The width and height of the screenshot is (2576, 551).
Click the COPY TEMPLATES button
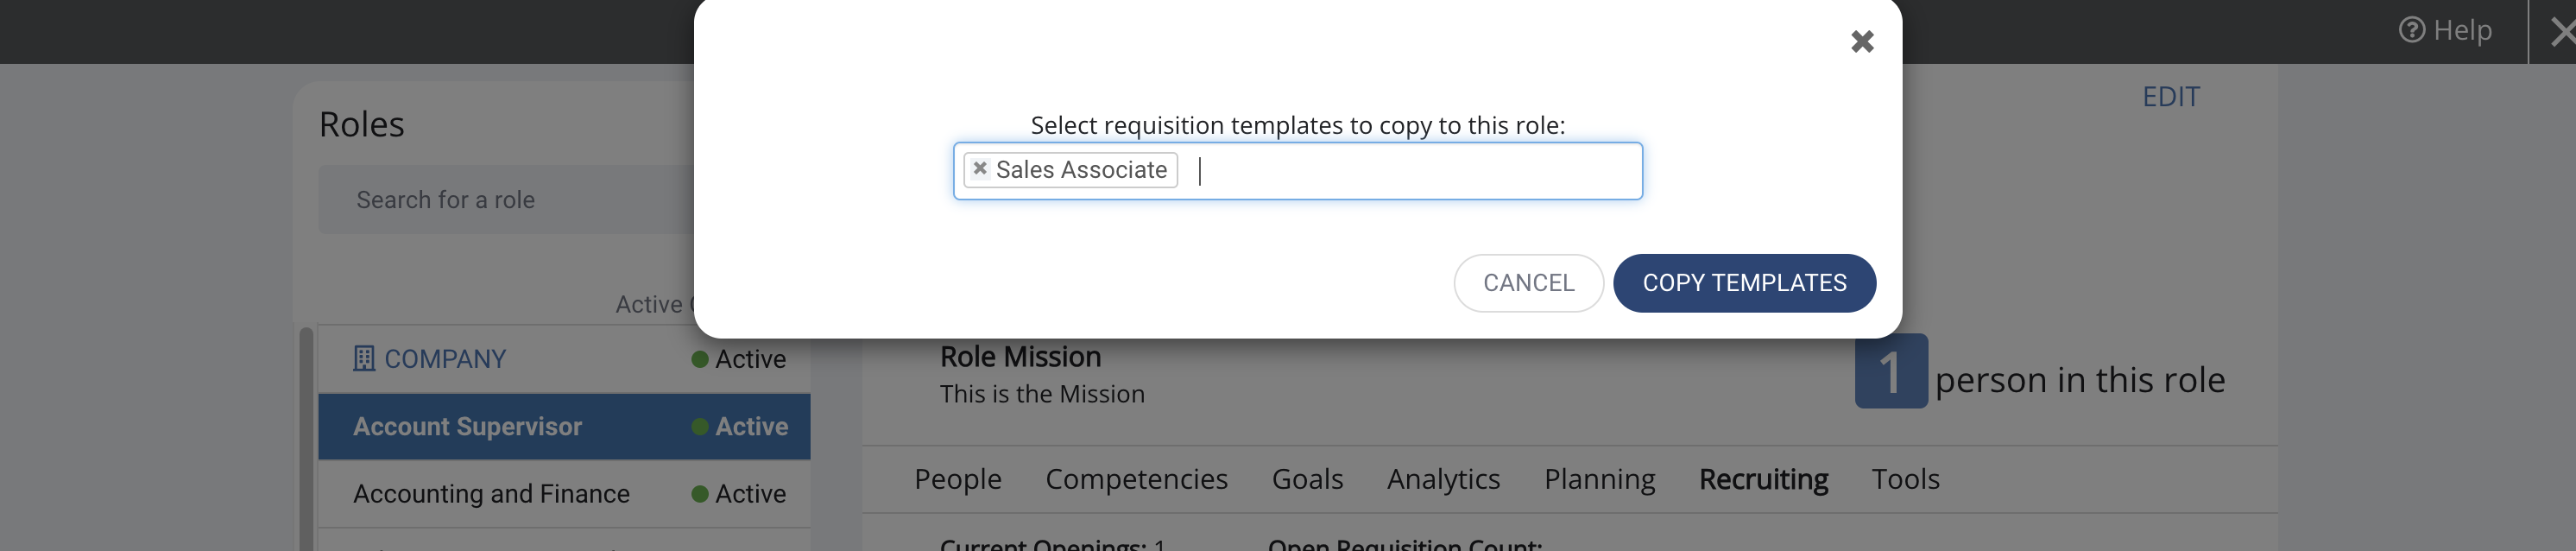tap(1744, 283)
